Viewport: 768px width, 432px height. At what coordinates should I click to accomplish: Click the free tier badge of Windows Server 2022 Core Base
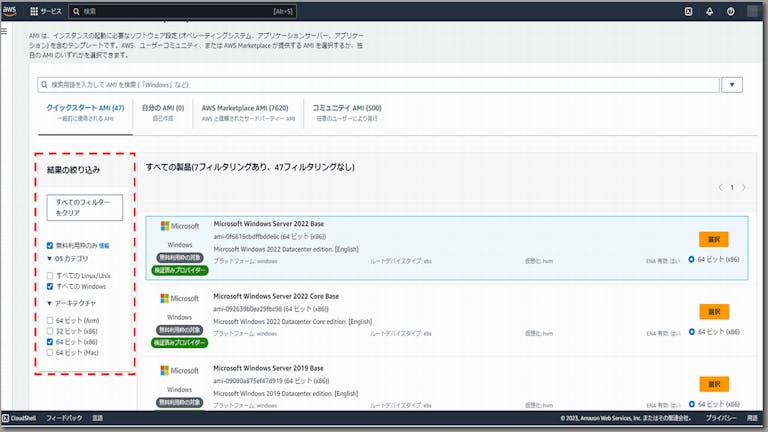pos(179,330)
